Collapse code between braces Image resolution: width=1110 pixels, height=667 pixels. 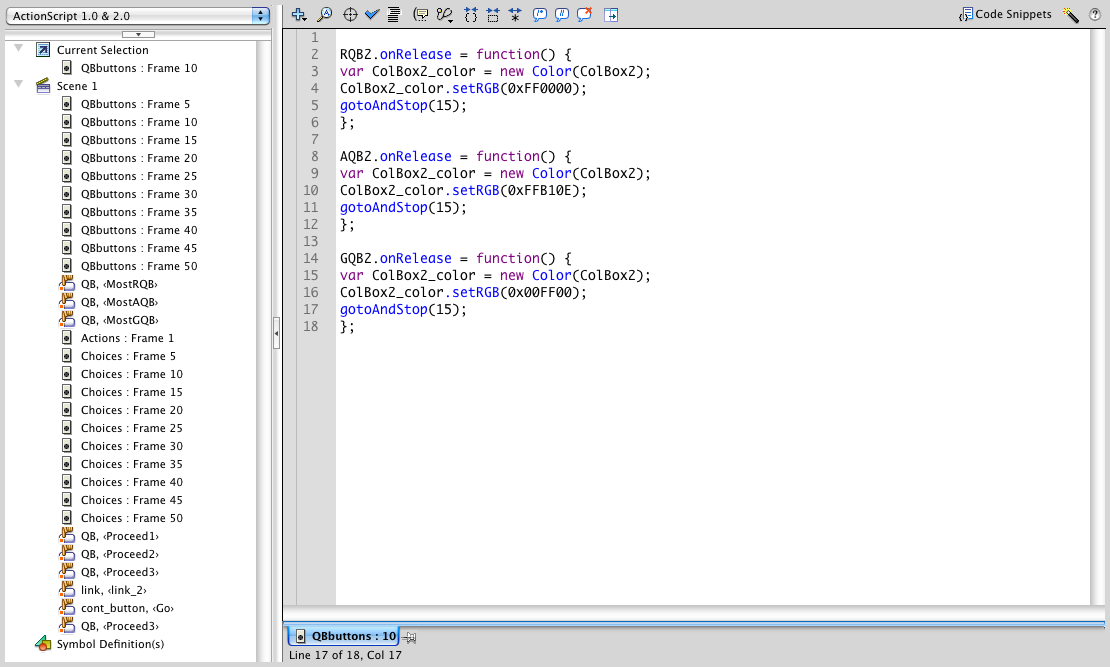[470, 14]
